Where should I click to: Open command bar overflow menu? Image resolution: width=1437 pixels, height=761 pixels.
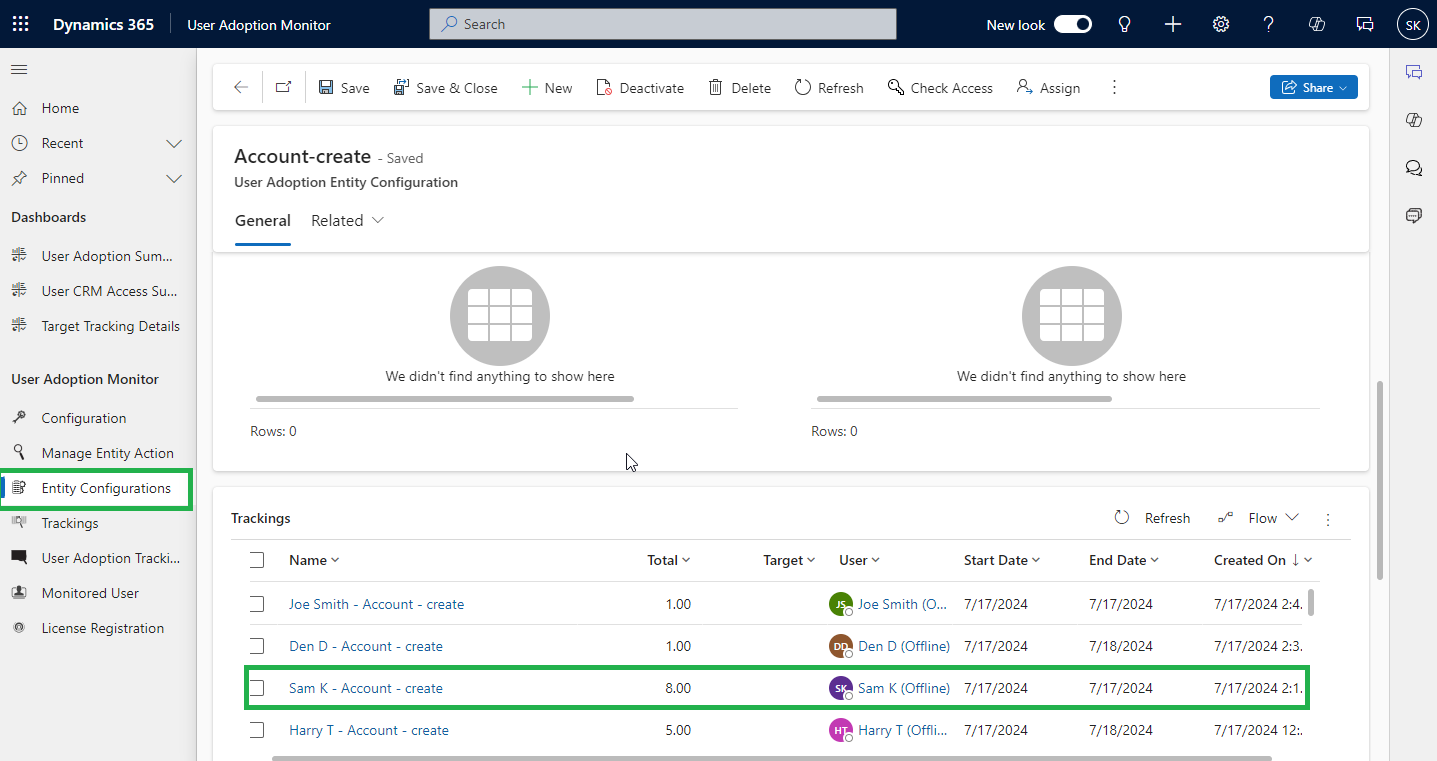point(1114,88)
